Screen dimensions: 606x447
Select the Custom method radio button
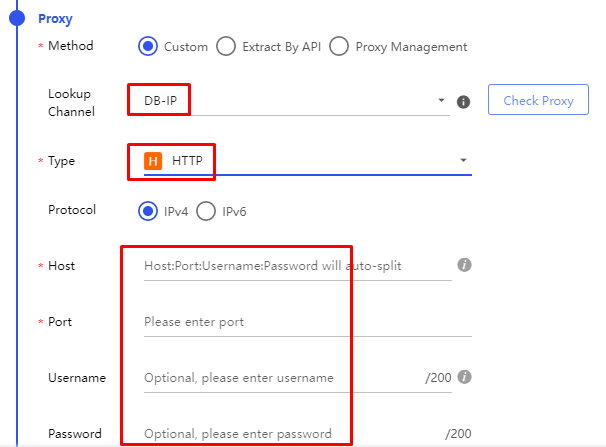pyautogui.click(x=149, y=46)
